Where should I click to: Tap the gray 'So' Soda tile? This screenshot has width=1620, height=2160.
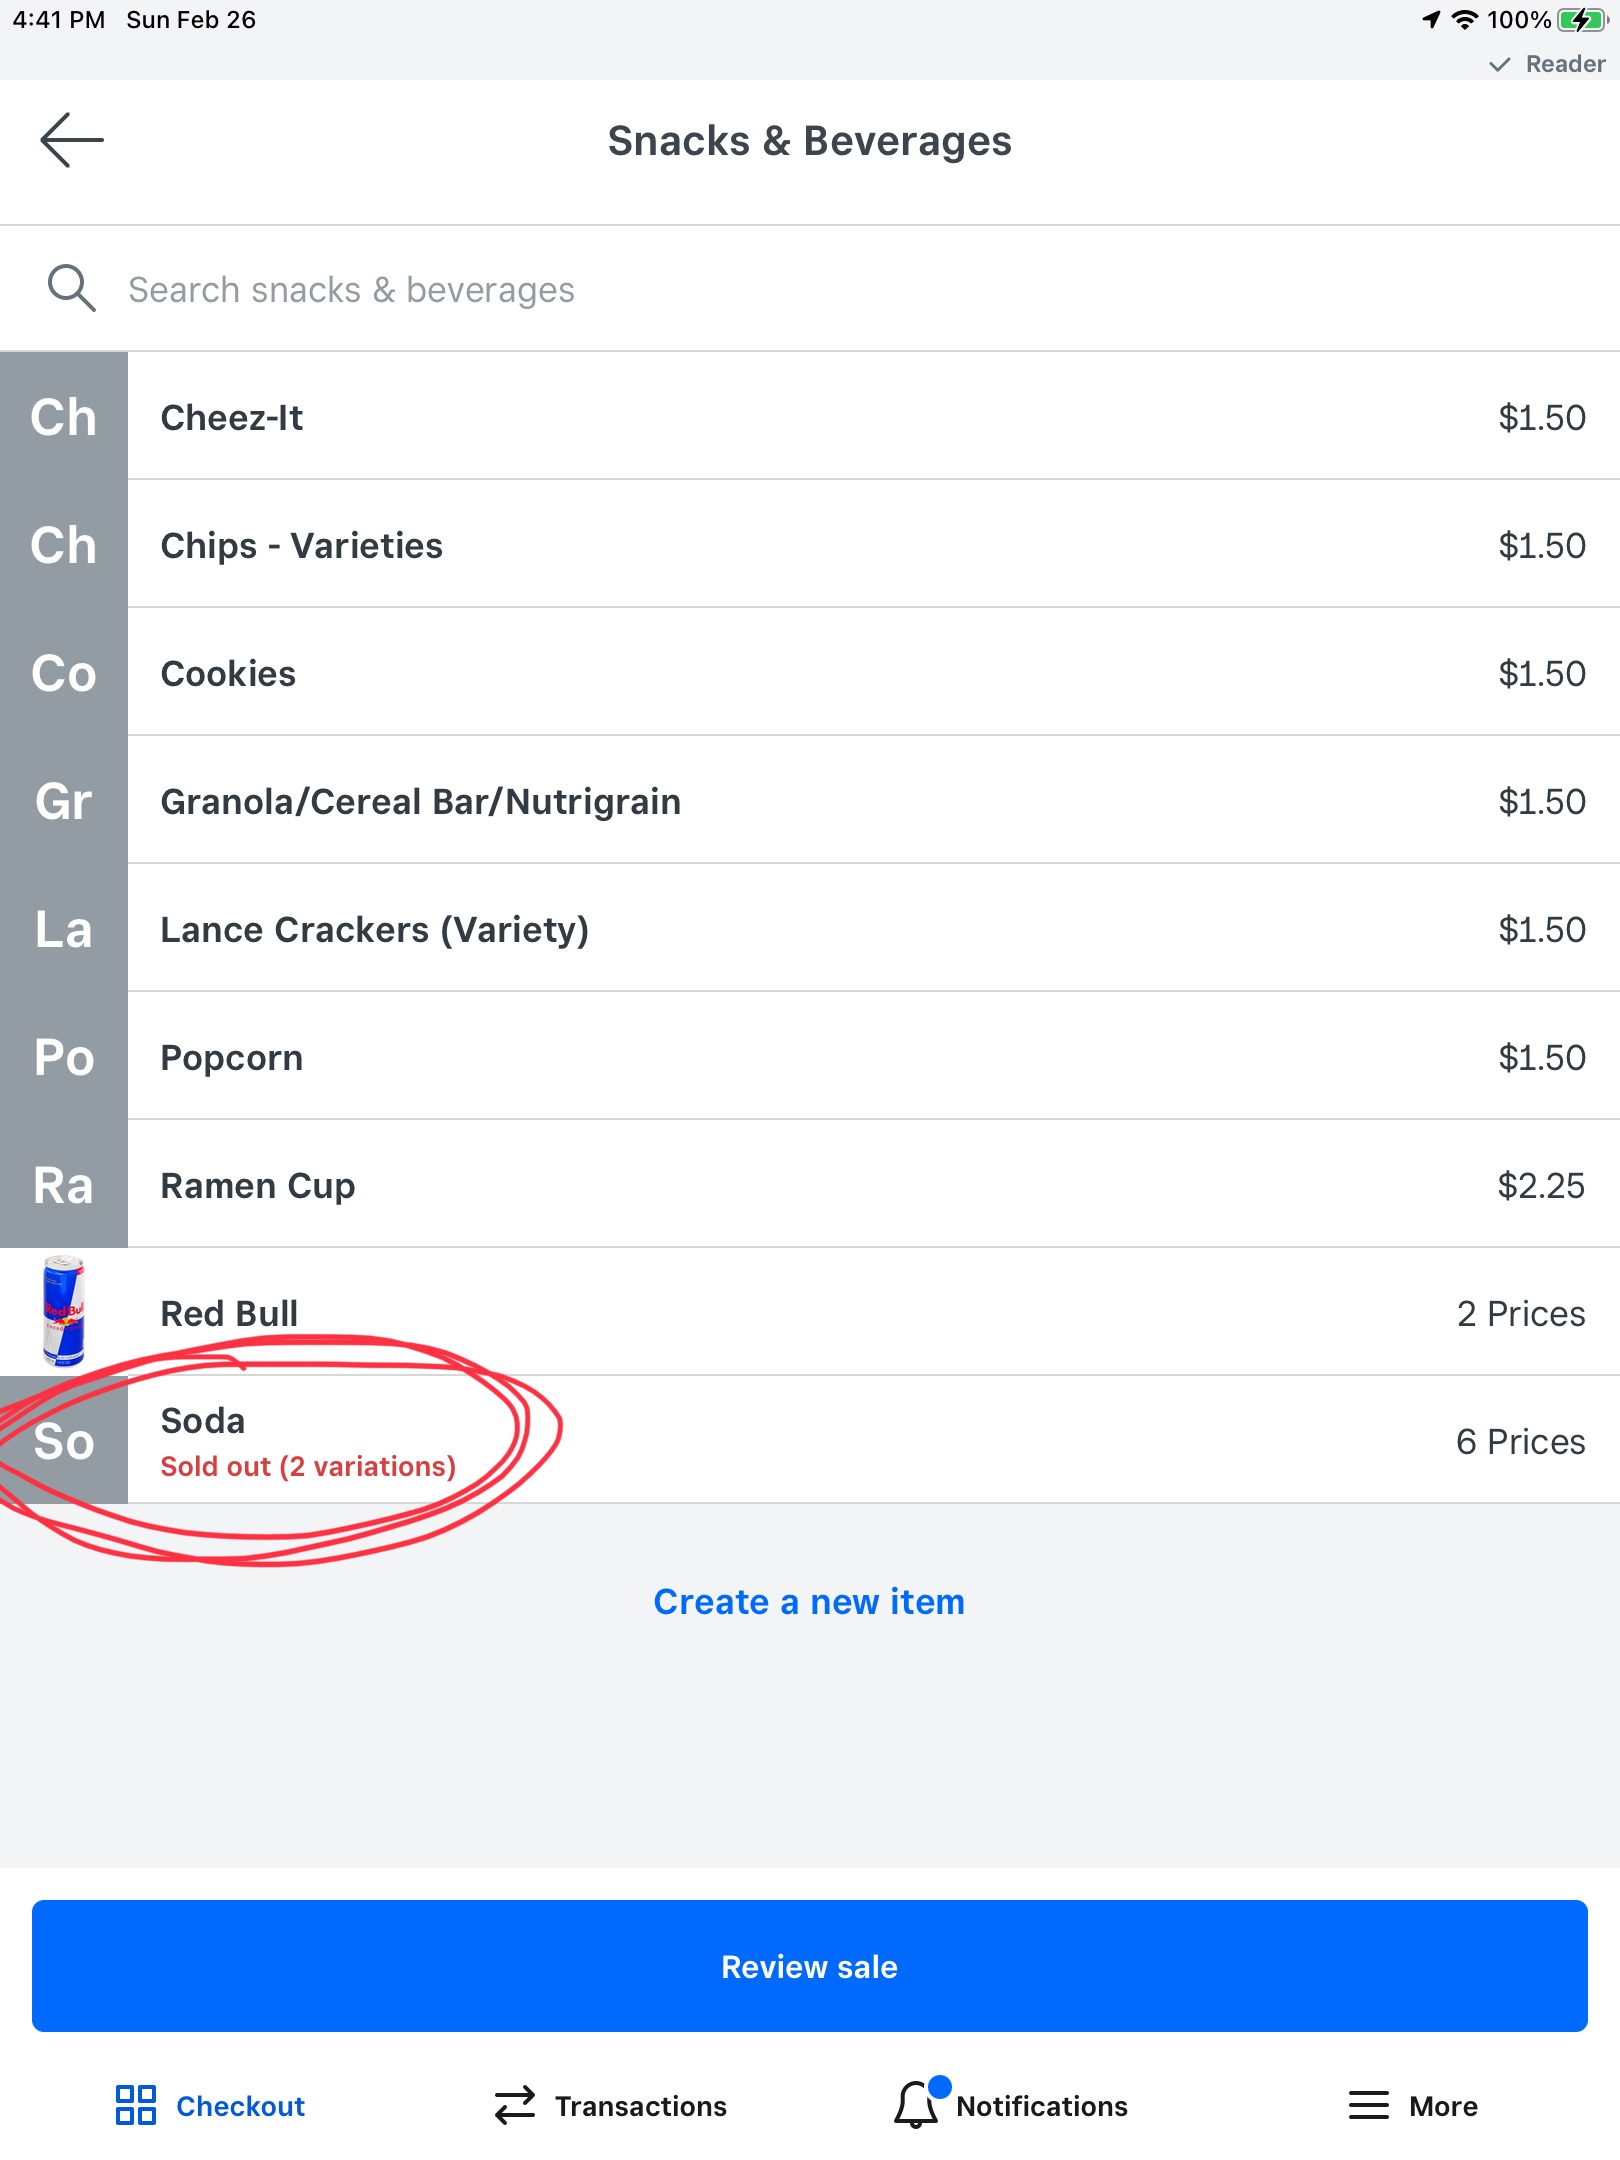(64, 1440)
